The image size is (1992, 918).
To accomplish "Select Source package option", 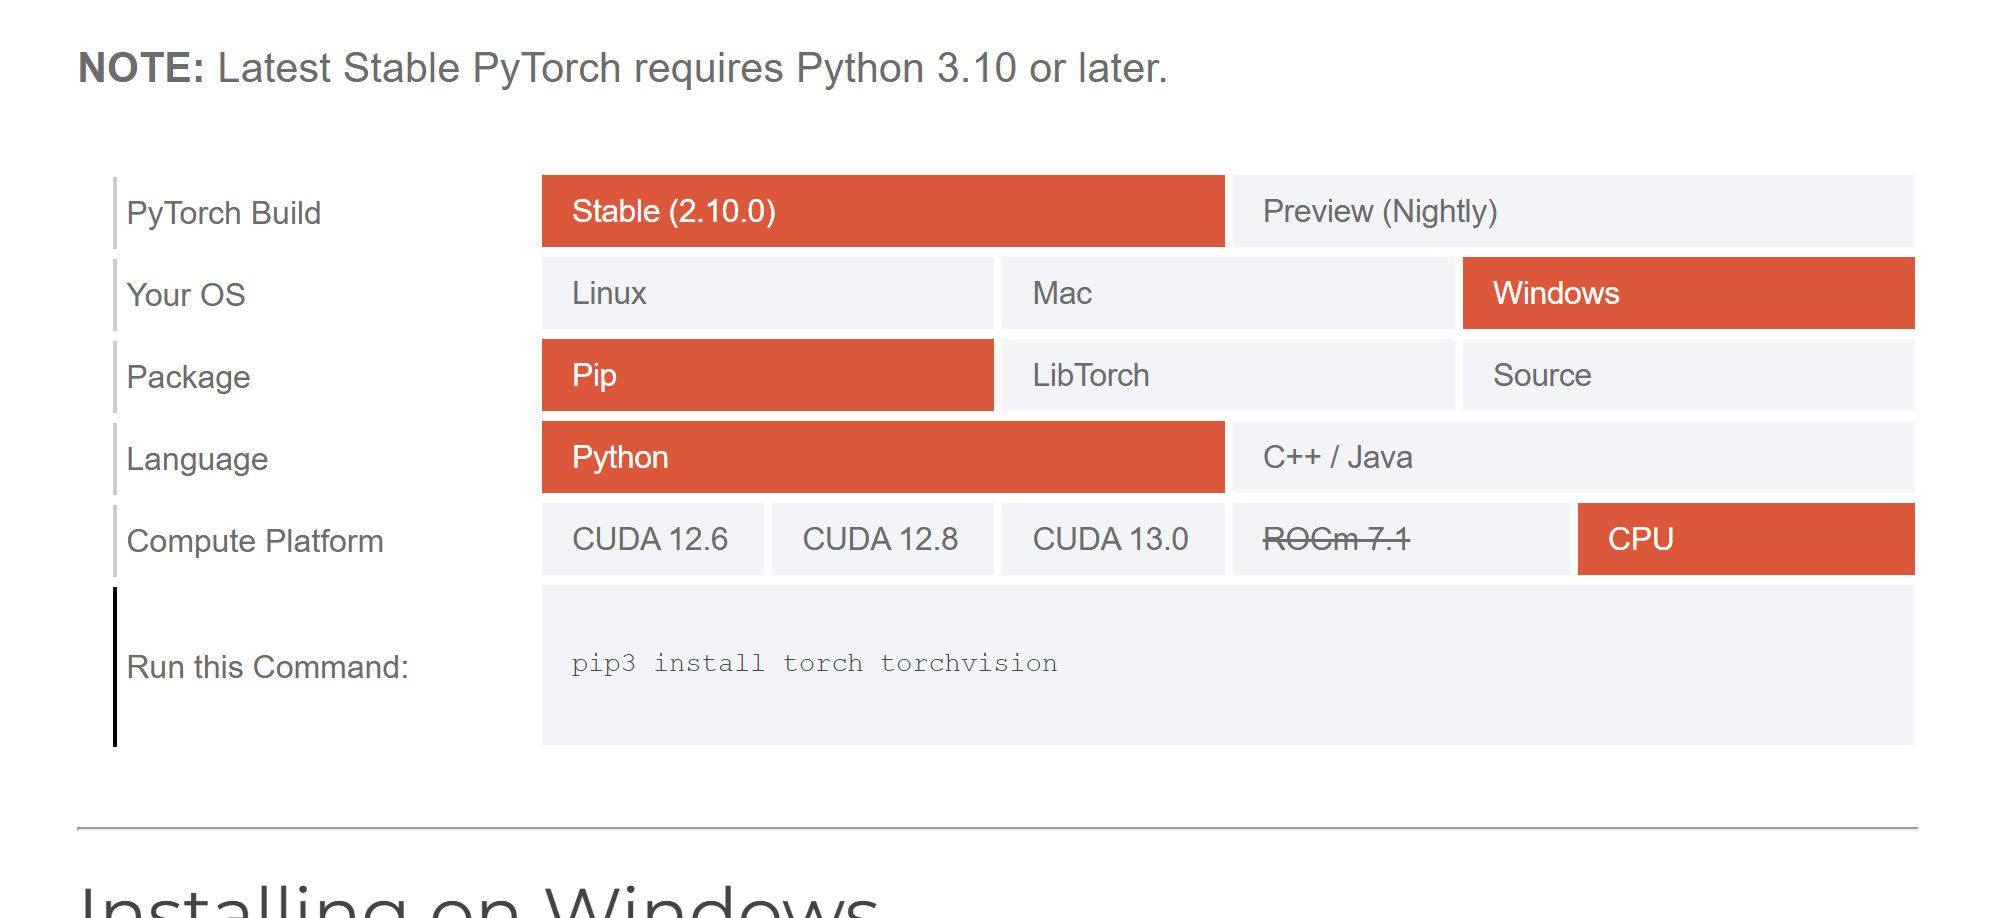I will tap(1689, 375).
